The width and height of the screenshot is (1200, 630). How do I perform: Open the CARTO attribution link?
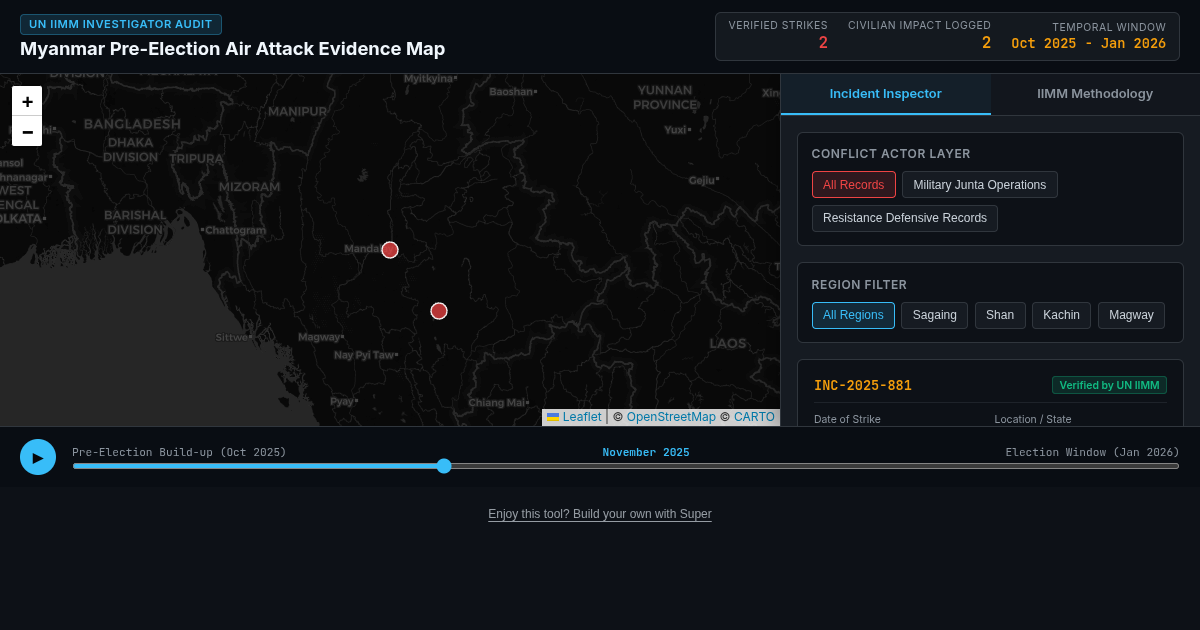click(754, 417)
